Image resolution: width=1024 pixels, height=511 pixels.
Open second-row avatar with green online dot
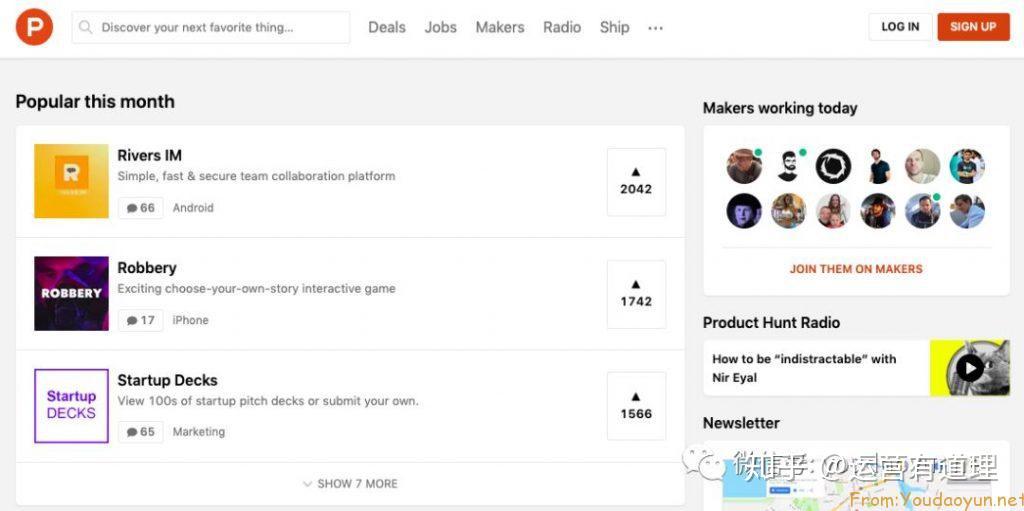[x=922, y=211]
